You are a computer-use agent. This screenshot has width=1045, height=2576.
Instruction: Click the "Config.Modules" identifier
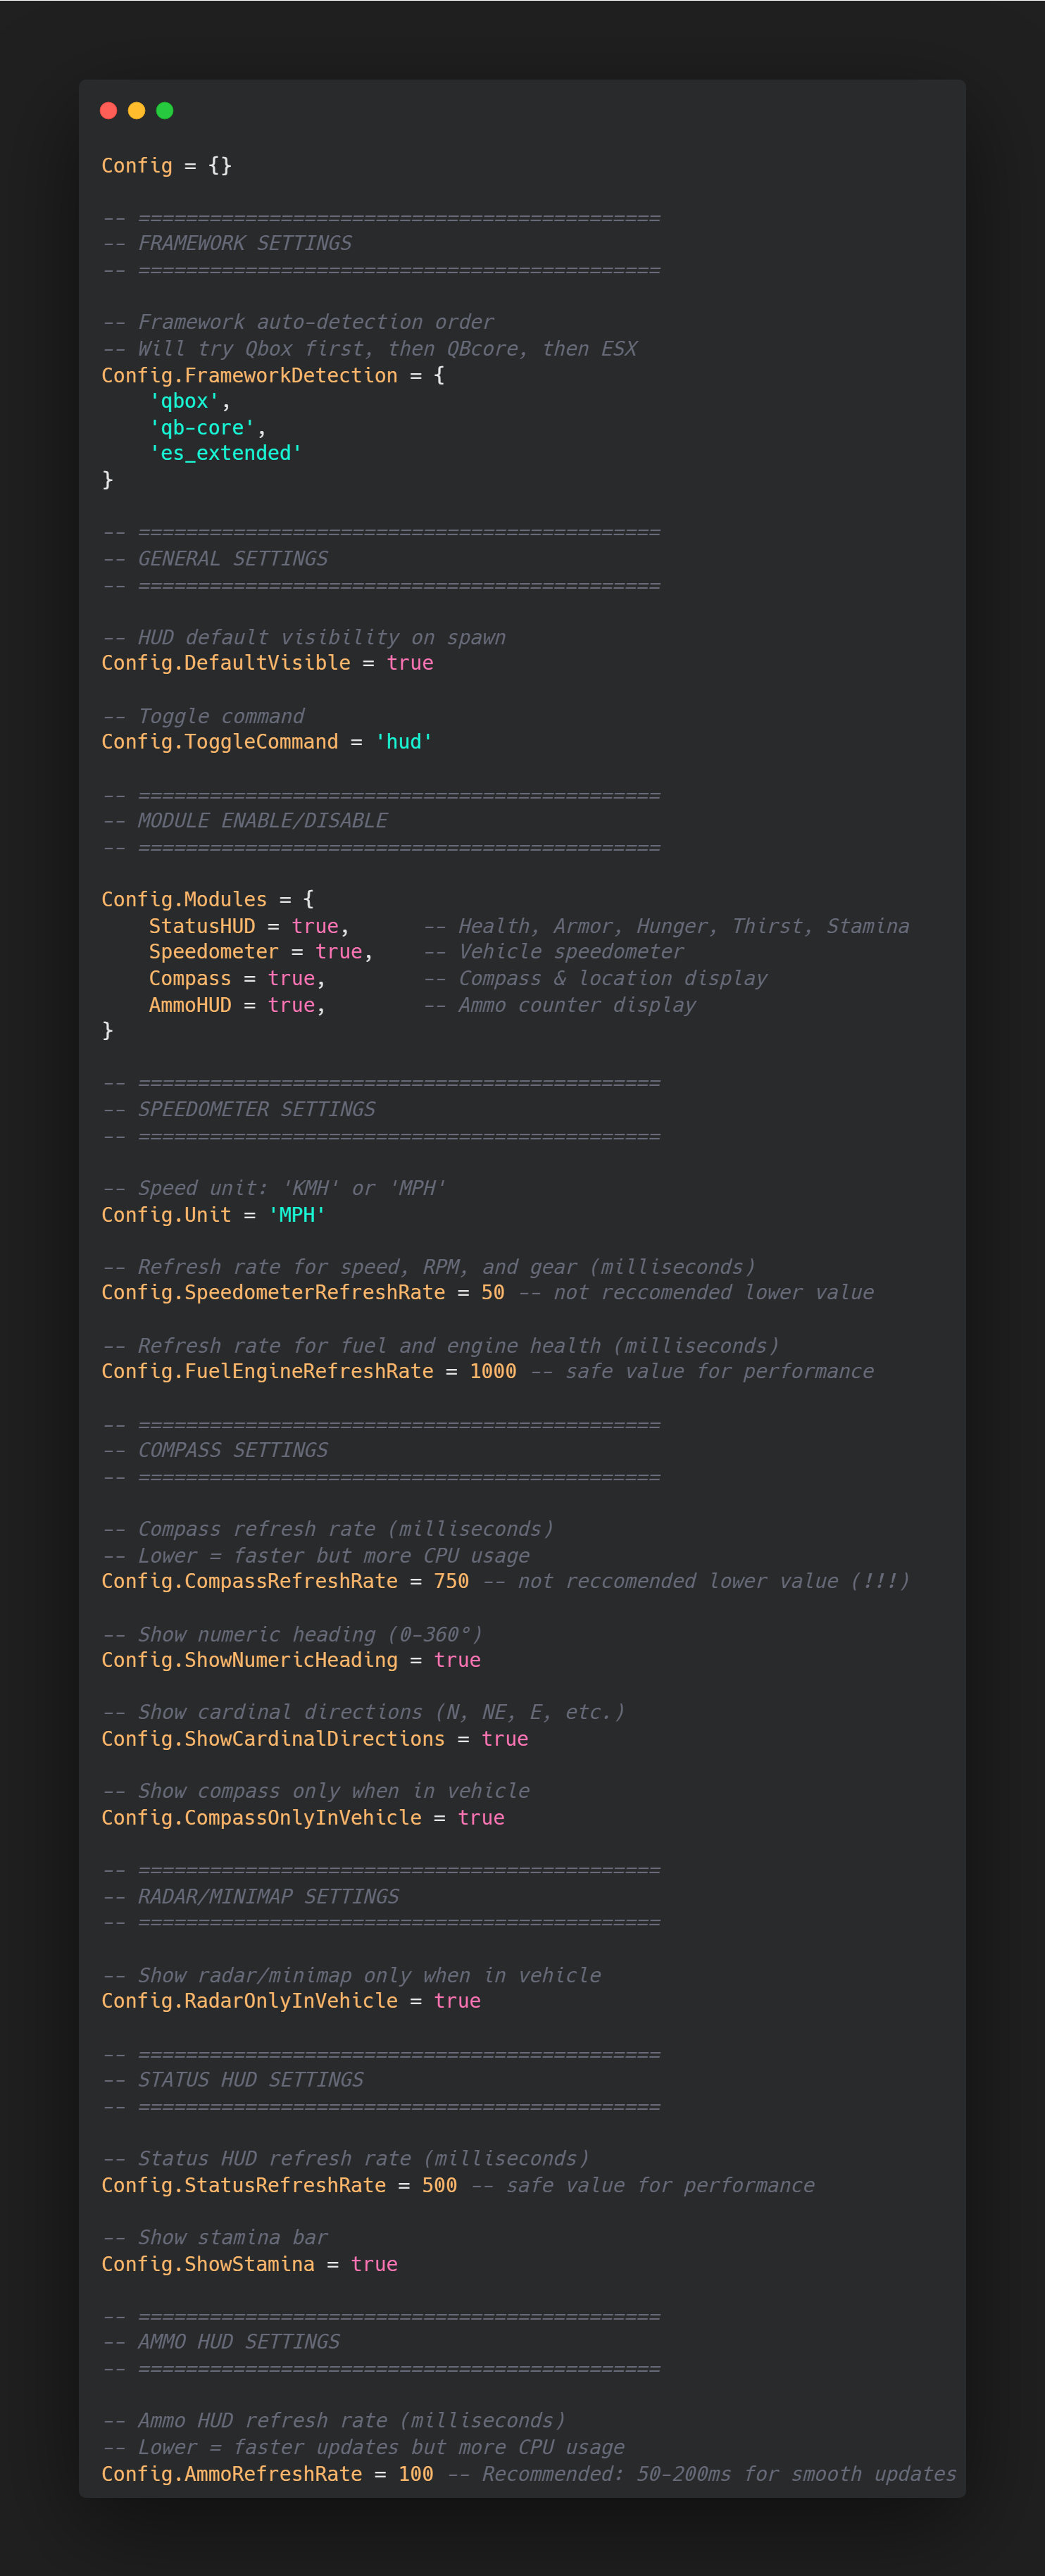pyautogui.click(x=185, y=899)
